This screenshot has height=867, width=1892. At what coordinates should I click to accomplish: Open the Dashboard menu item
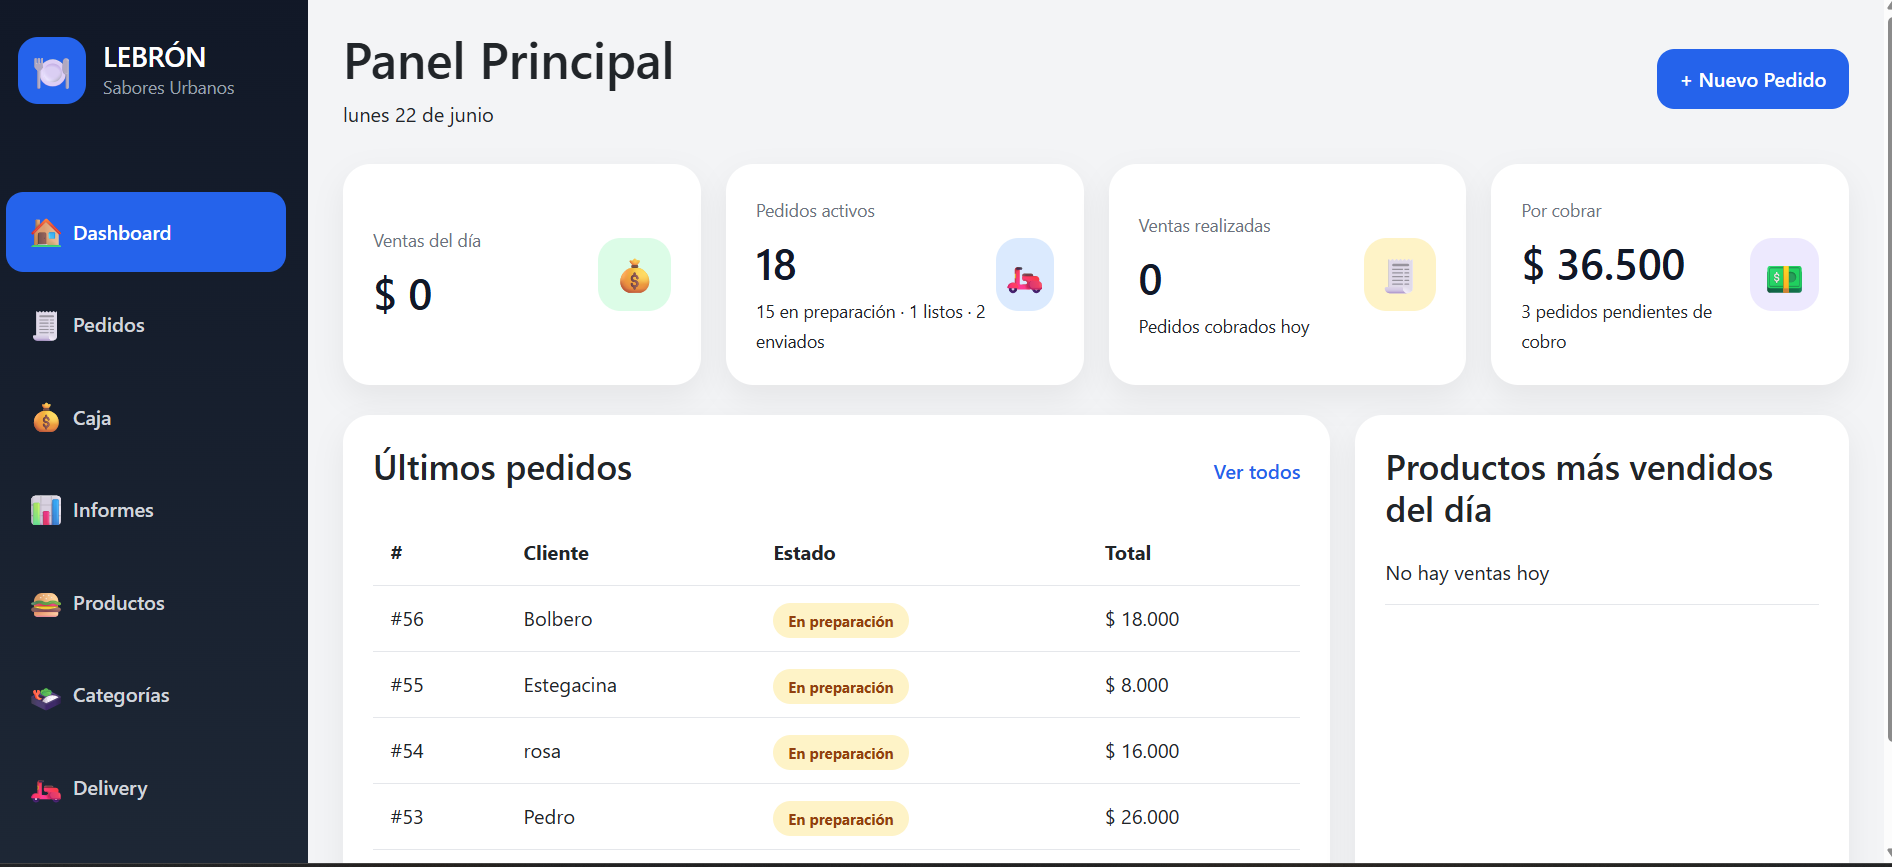pos(146,232)
